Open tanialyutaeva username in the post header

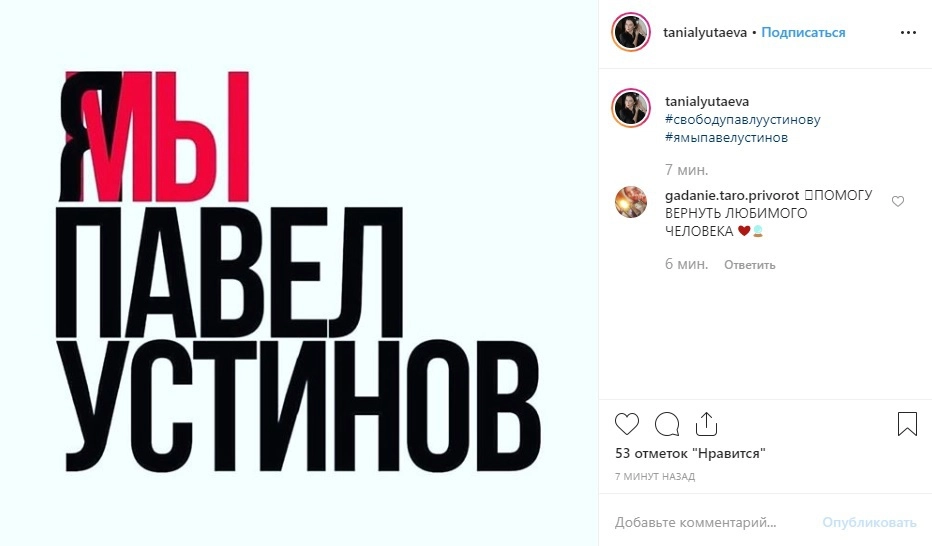click(x=705, y=33)
